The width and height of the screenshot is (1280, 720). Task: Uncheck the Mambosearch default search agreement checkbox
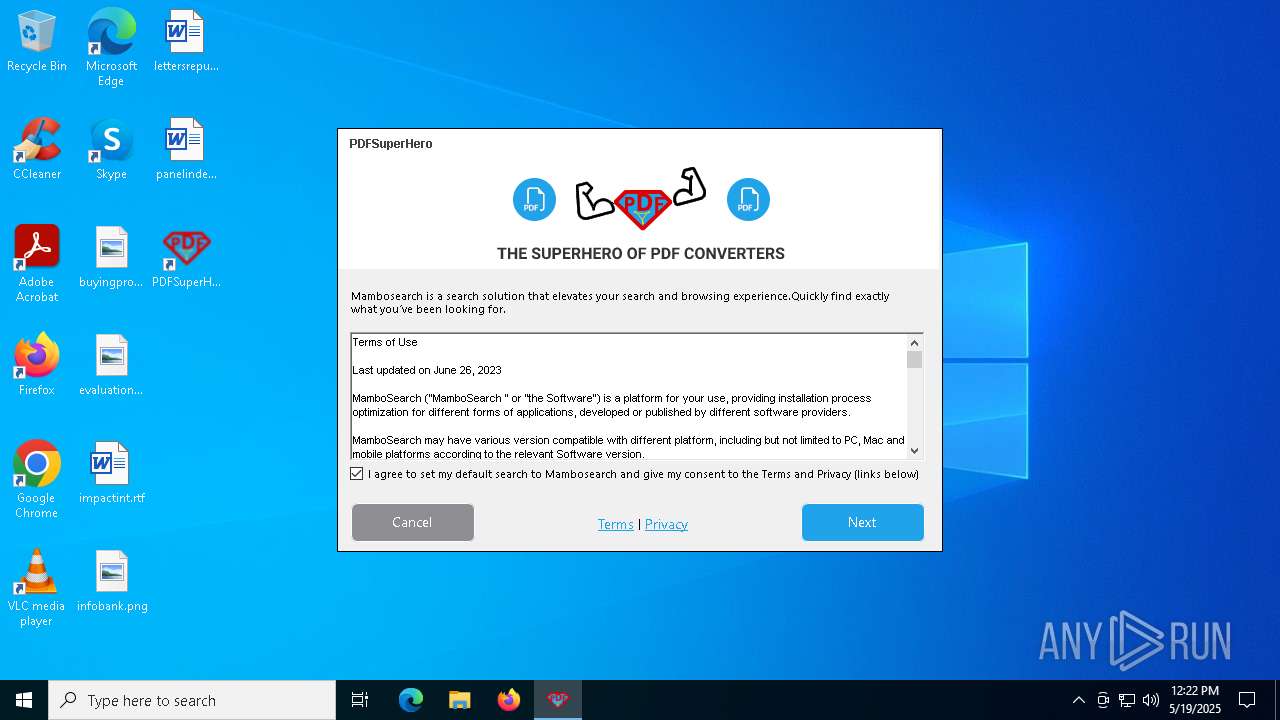tap(357, 474)
